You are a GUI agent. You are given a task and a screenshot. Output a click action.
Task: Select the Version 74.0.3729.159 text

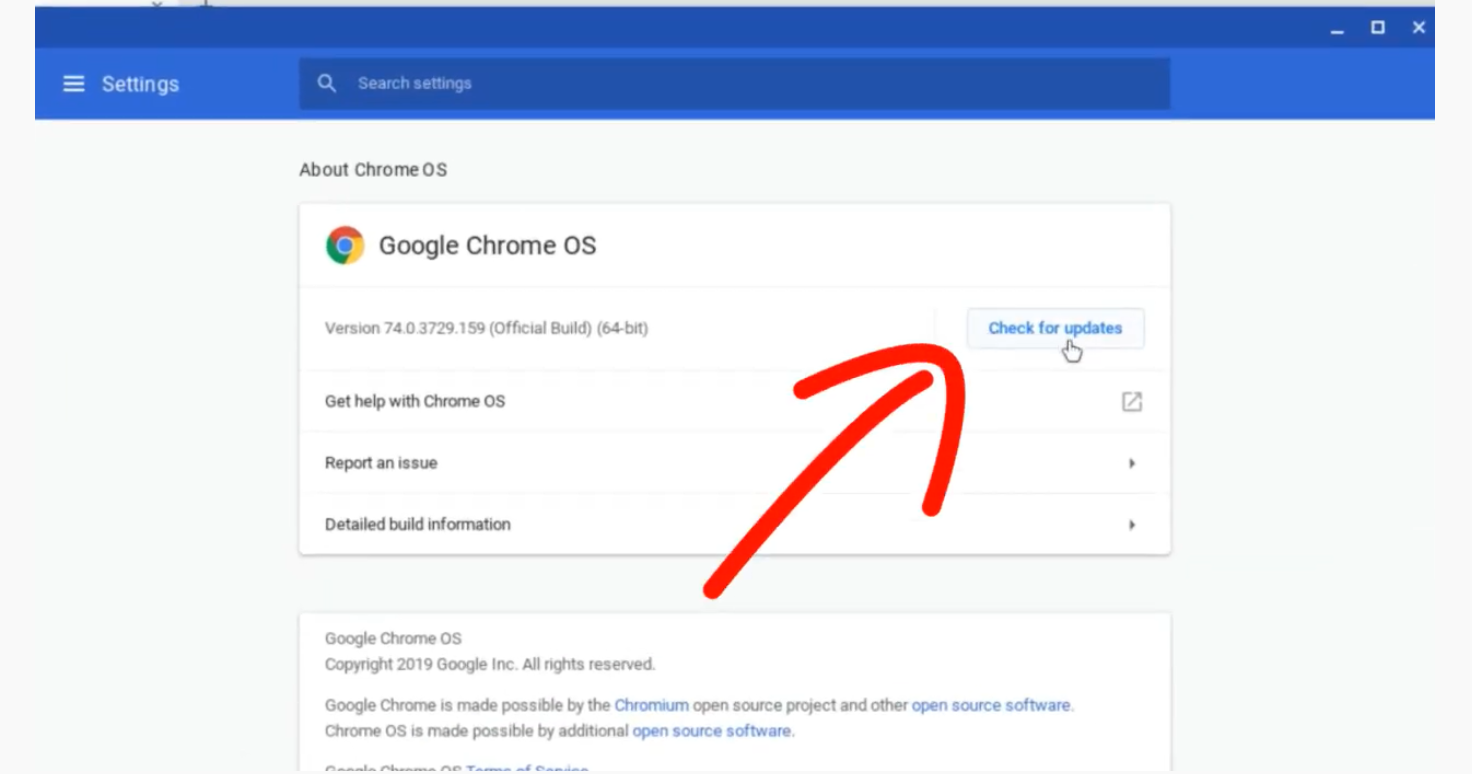[x=486, y=328]
